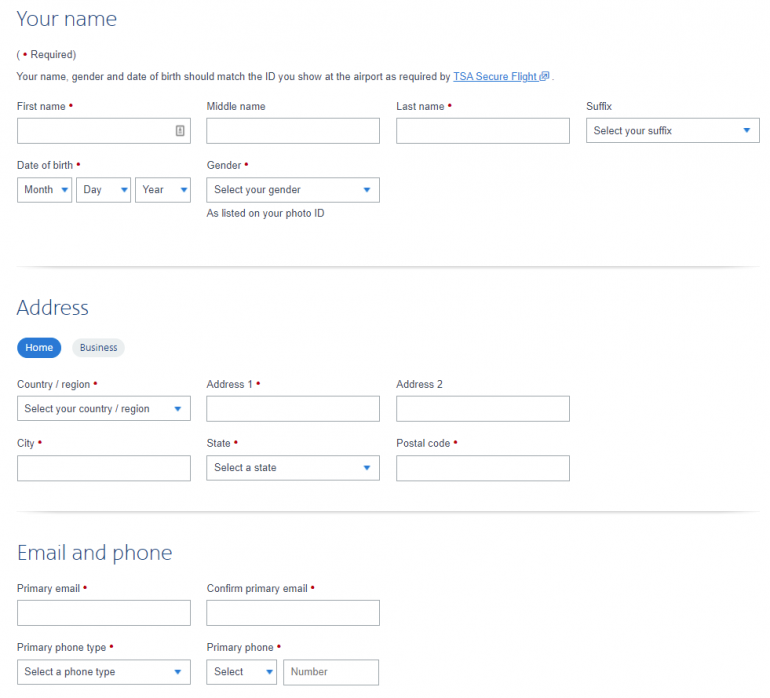The width and height of the screenshot is (770, 698).
Task: Open the Select your country / region dropdown
Action: (x=103, y=409)
